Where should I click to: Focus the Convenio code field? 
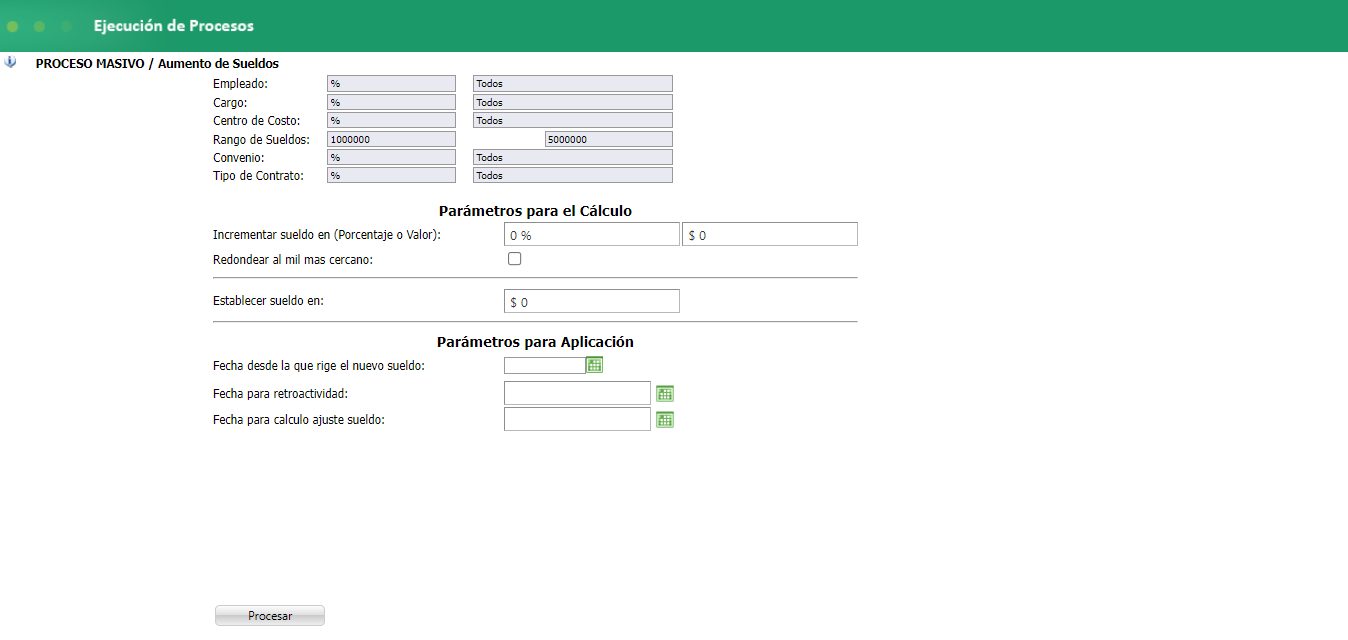click(x=391, y=157)
